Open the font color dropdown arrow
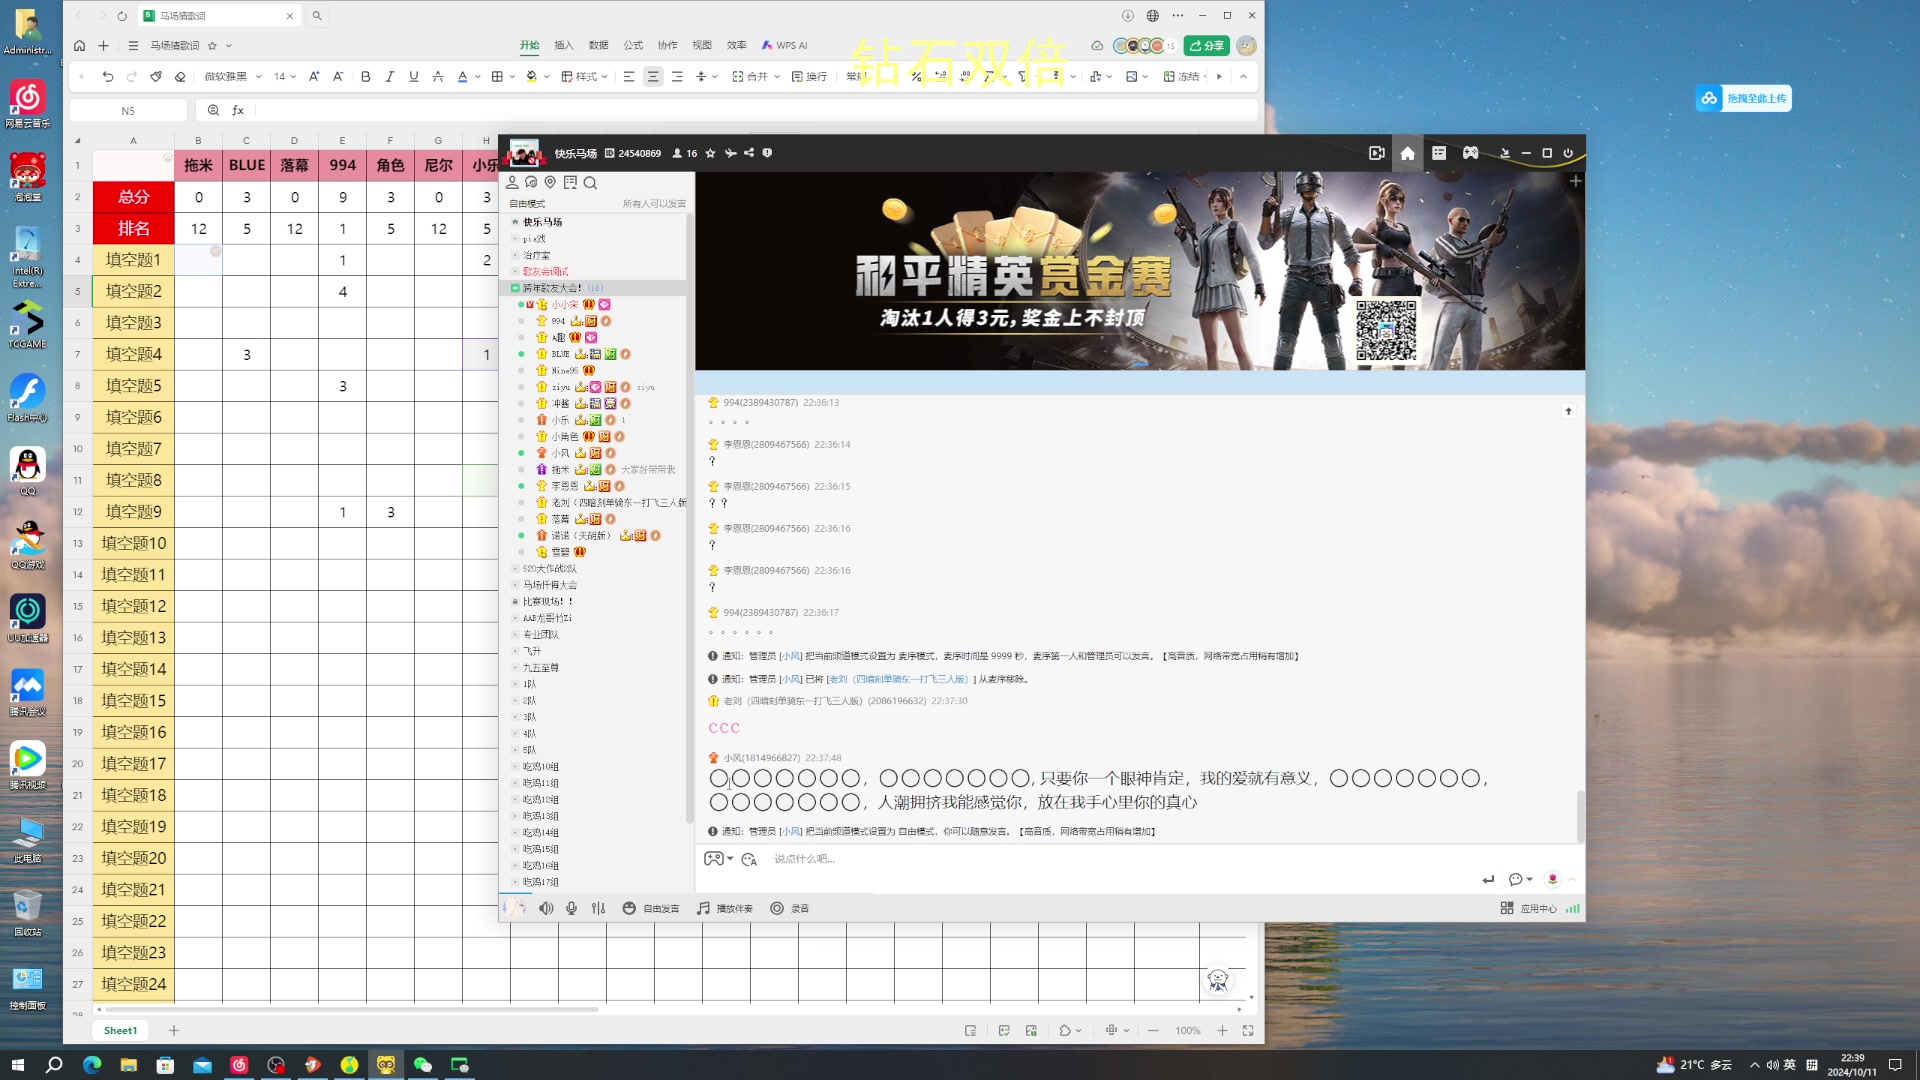 [x=478, y=77]
